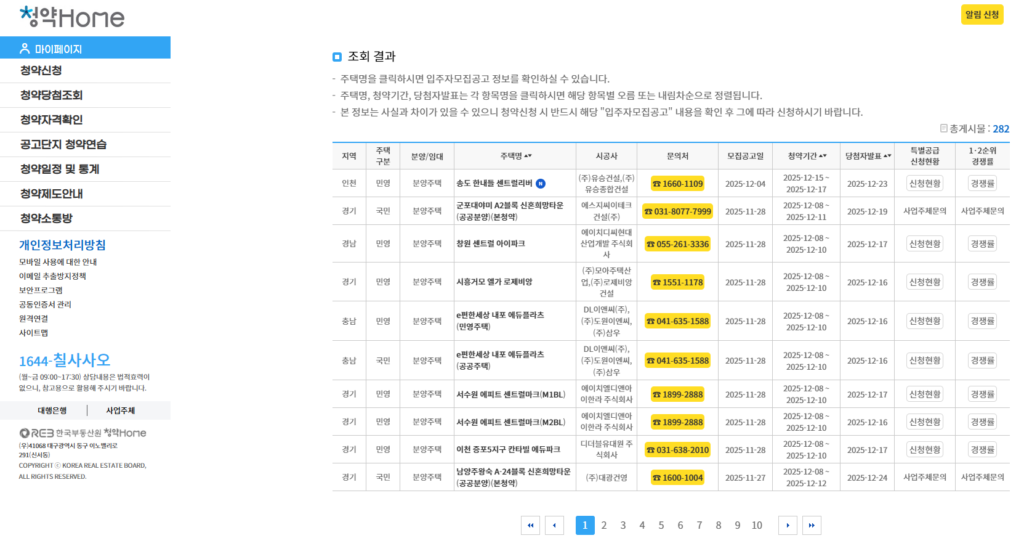Click the 모집공고일 column header

745,157
